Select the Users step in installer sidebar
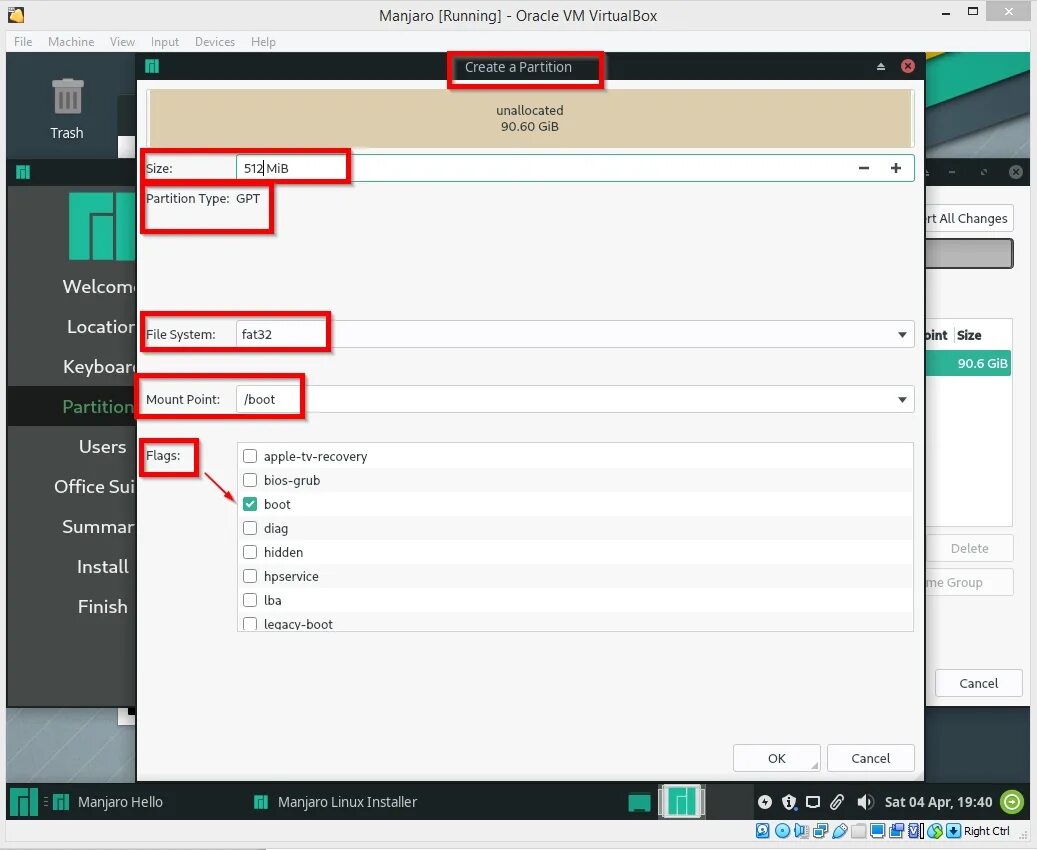This screenshot has height=850, width=1037. [102, 446]
